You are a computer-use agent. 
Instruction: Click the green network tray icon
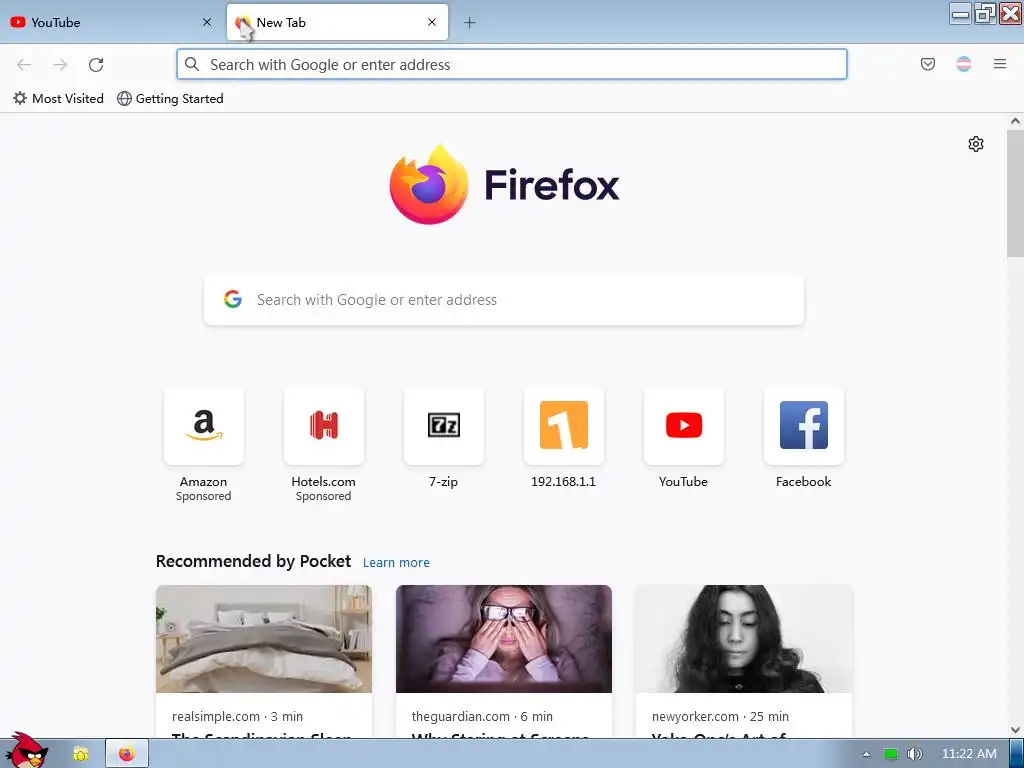tap(890, 754)
